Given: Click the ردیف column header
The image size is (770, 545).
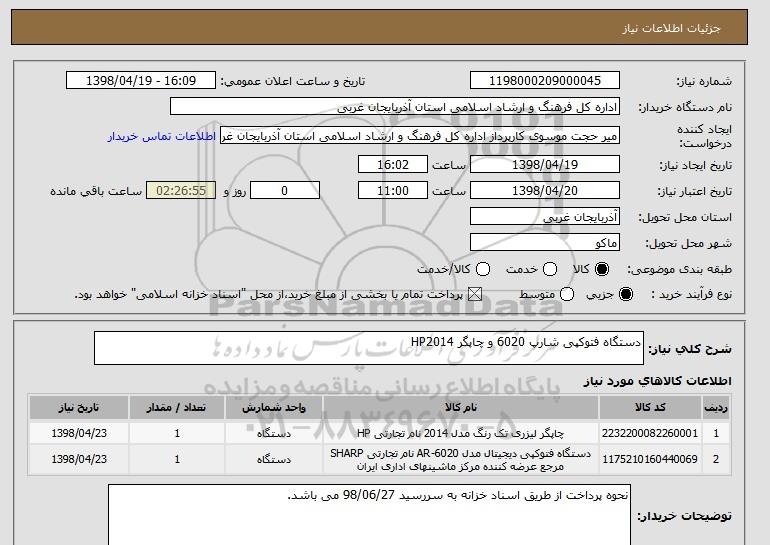Looking at the screenshot, I should coord(715,408).
